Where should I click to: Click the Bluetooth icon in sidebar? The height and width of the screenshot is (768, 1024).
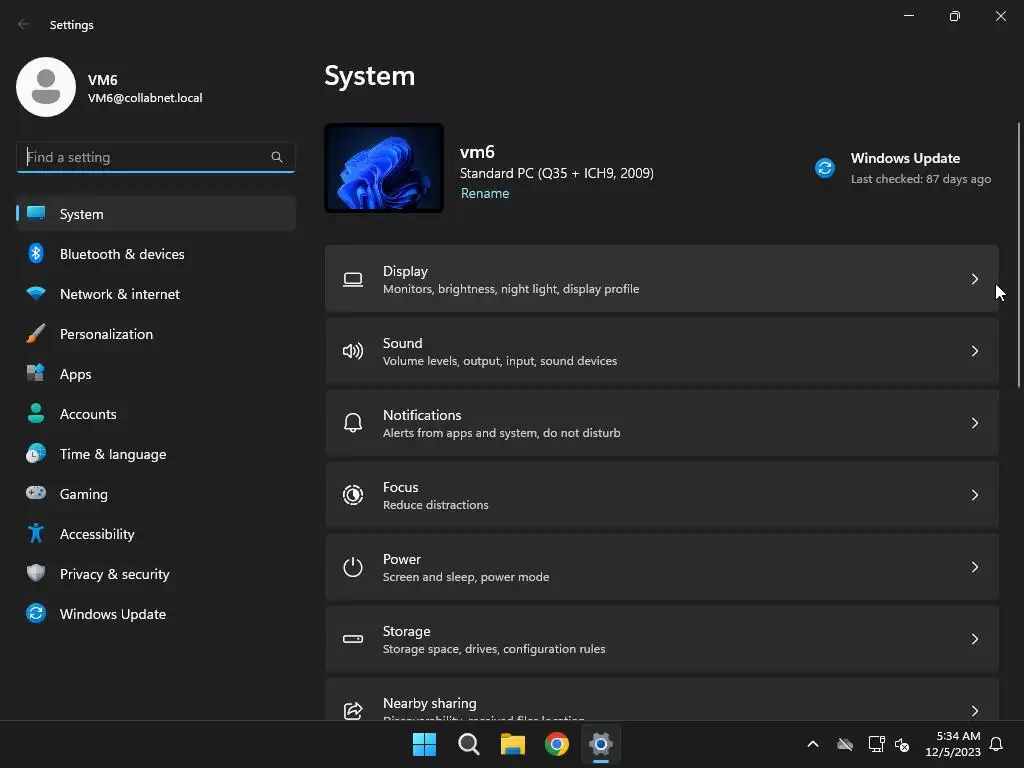(x=36, y=253)
